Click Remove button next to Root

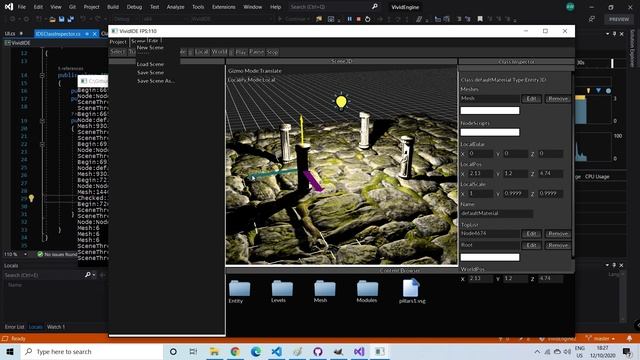click(x=558, y=245)
